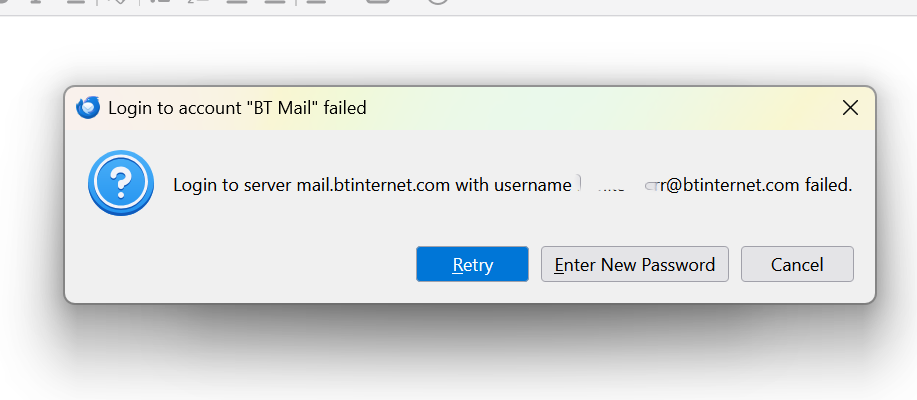Image resolution: width=917 pixels, height=400 pixels.
Task: Open the insert image toolbar button
Action: (378, 2)
